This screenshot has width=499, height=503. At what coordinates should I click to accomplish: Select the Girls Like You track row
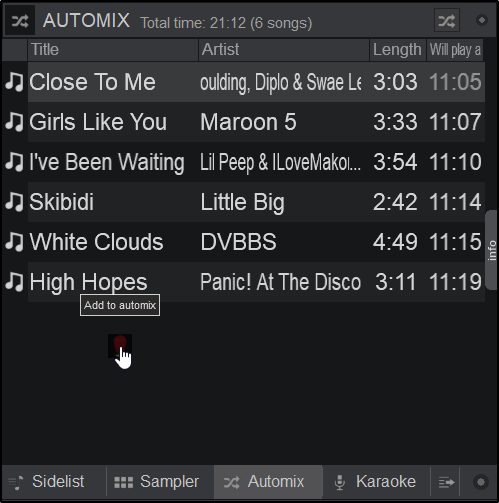point(256,122)
